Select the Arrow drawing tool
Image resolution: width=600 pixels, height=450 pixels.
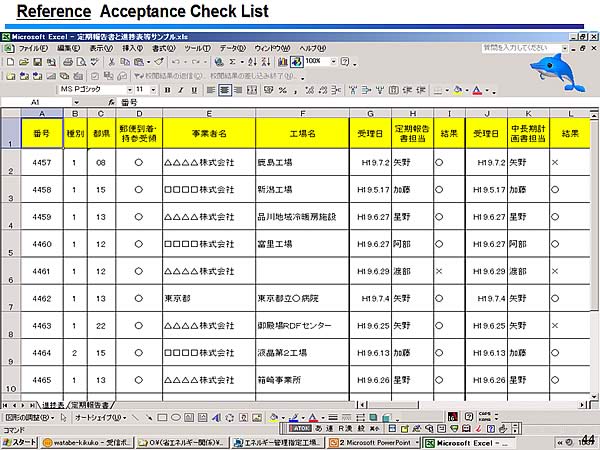tap(148, 417)
